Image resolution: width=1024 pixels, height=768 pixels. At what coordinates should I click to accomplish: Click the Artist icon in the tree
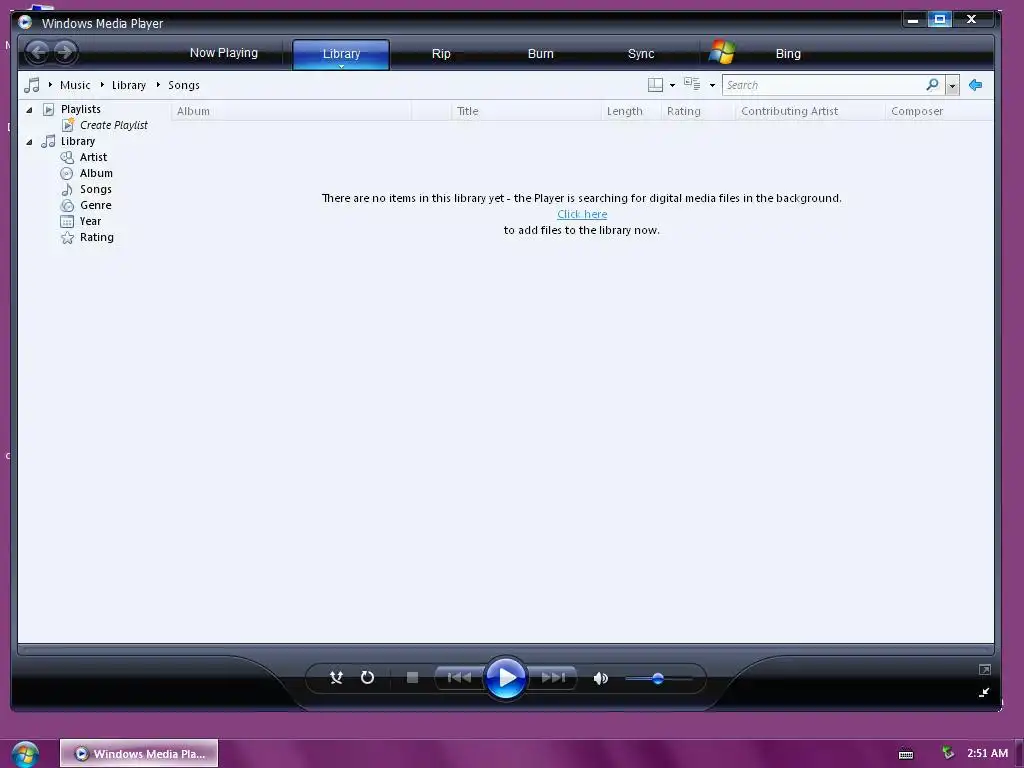(67, 157)
